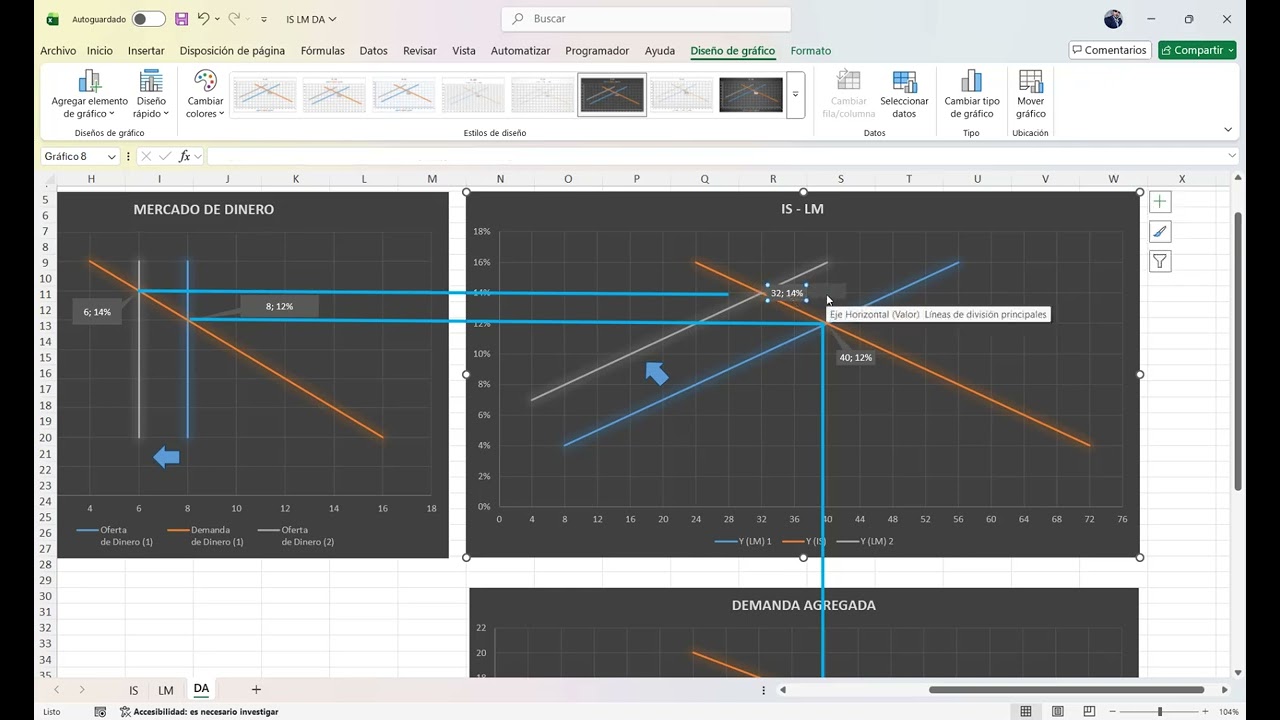Open the Fórmulas ribbon tab
Screen dimensions: 1280x720
[x=322, y=51]
